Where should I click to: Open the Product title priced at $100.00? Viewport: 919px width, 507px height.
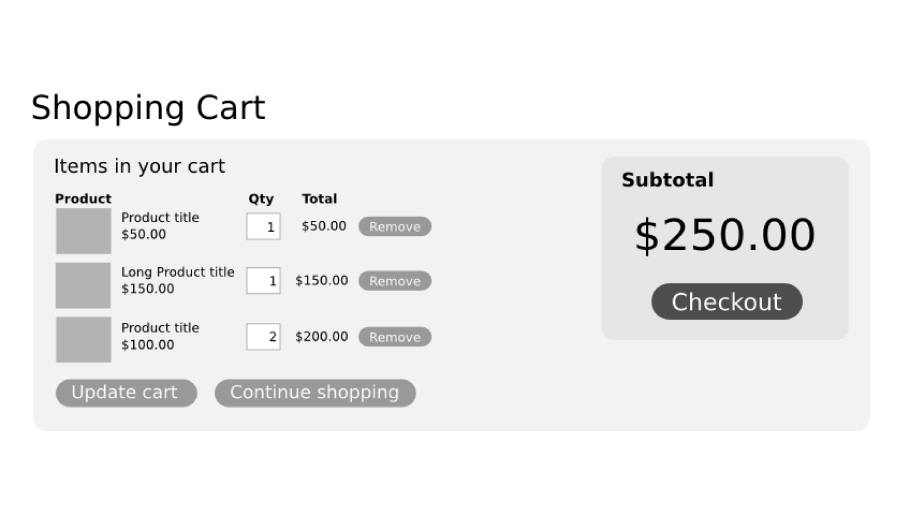pos(160,328)
